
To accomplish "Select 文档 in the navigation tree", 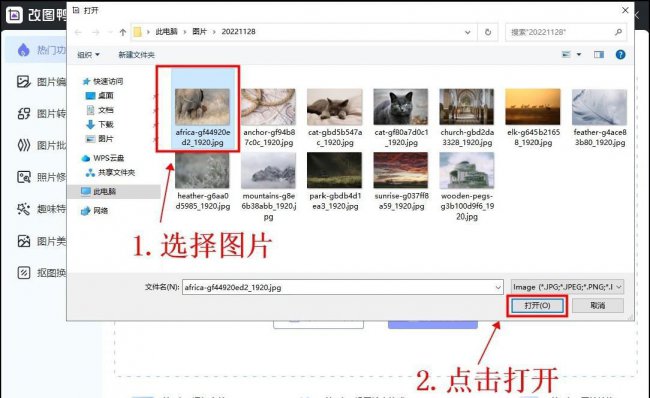I will 106,110.
